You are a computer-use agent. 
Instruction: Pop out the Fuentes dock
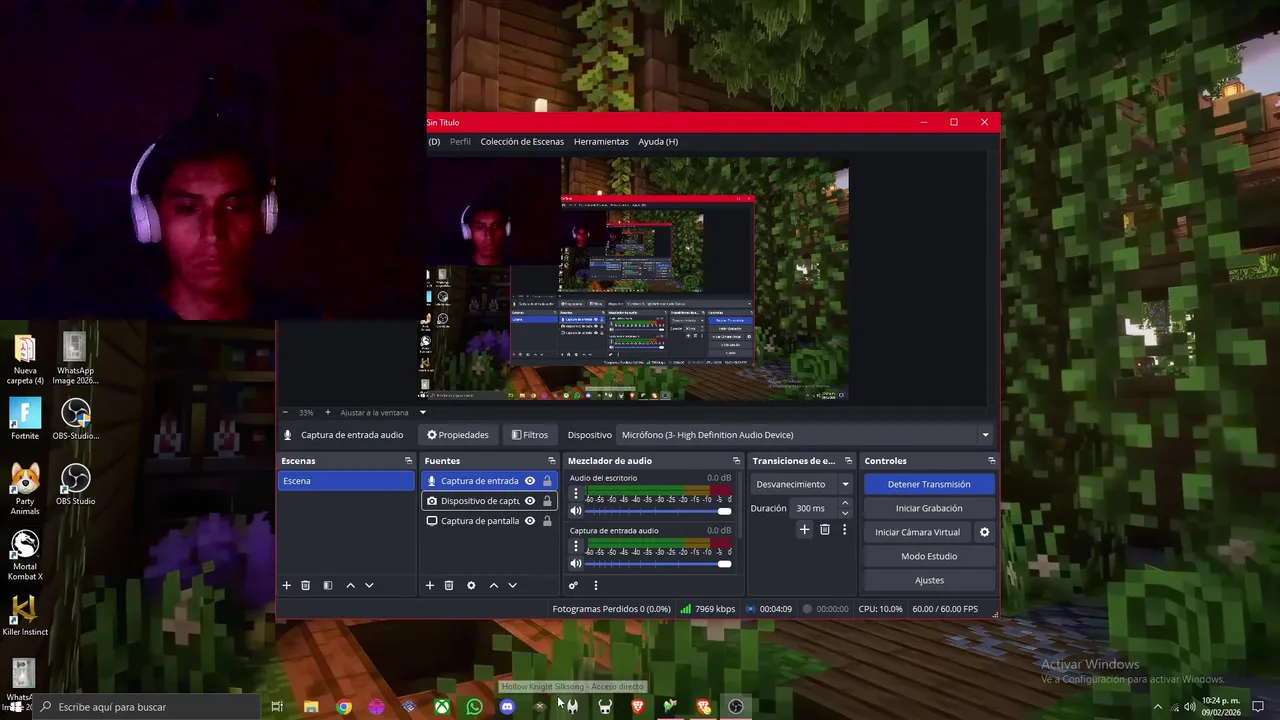point(551,461)
